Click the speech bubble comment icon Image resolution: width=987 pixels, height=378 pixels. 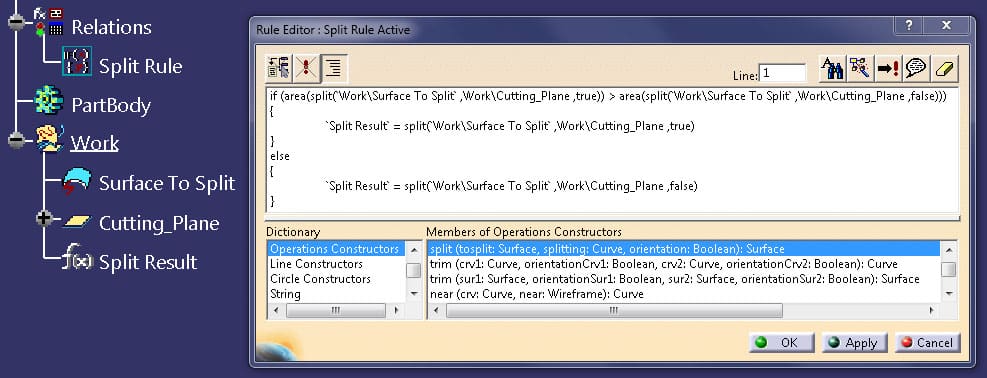(x=916, y=68)
